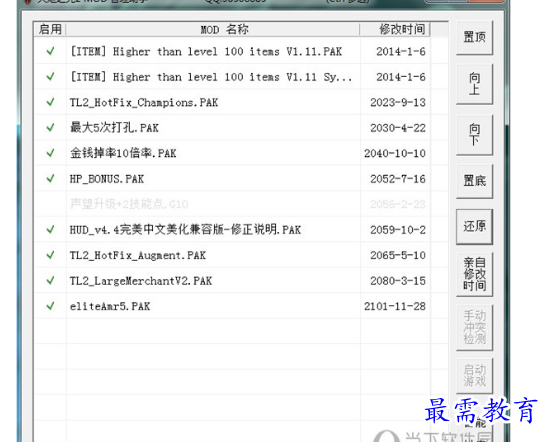Uncheck the Higher than level 100 items V1.11.PAK mod
Viewport: 546px width, 442px height.
(50, 51)
